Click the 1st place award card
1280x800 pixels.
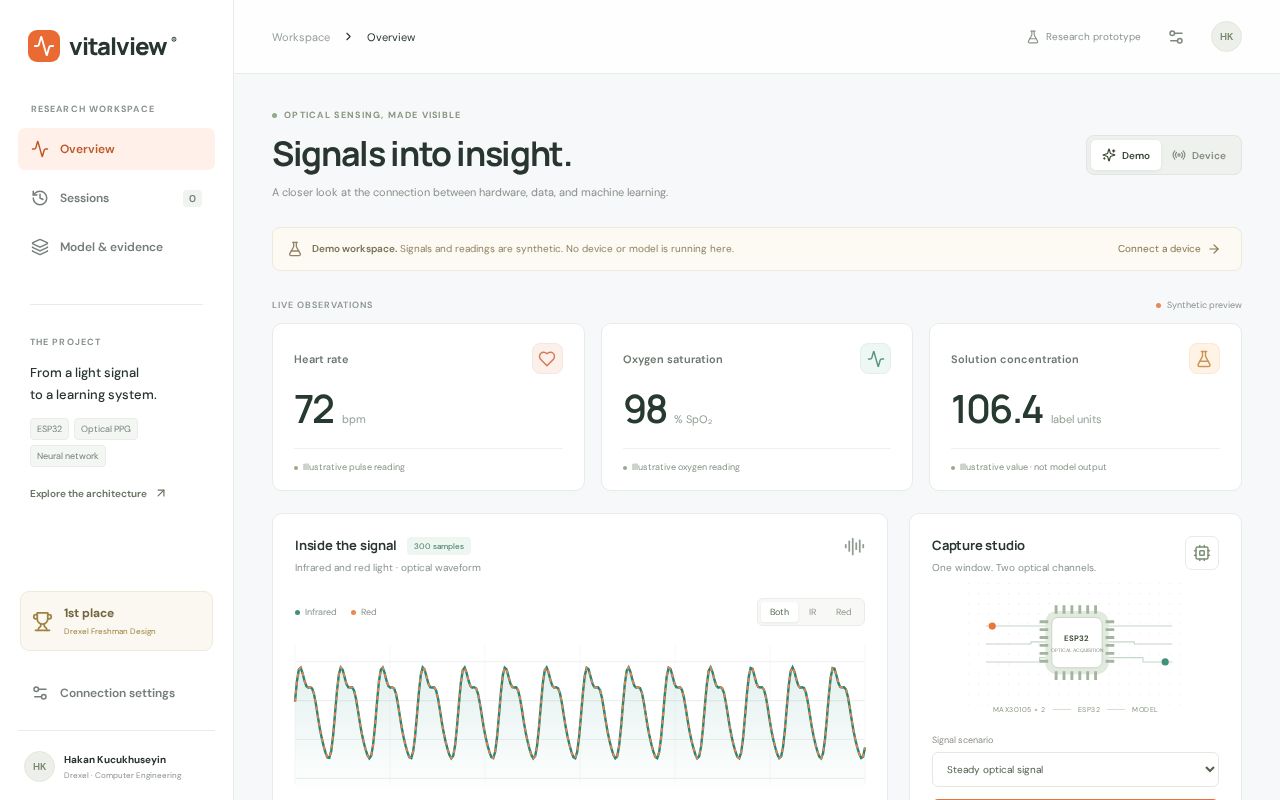coord(116,621)
